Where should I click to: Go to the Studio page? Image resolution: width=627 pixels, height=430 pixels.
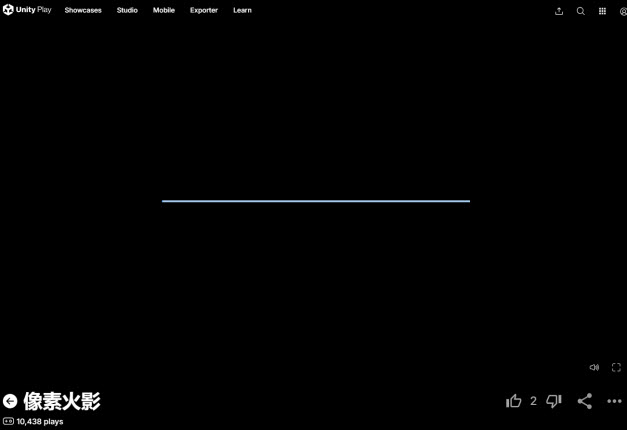127,10
